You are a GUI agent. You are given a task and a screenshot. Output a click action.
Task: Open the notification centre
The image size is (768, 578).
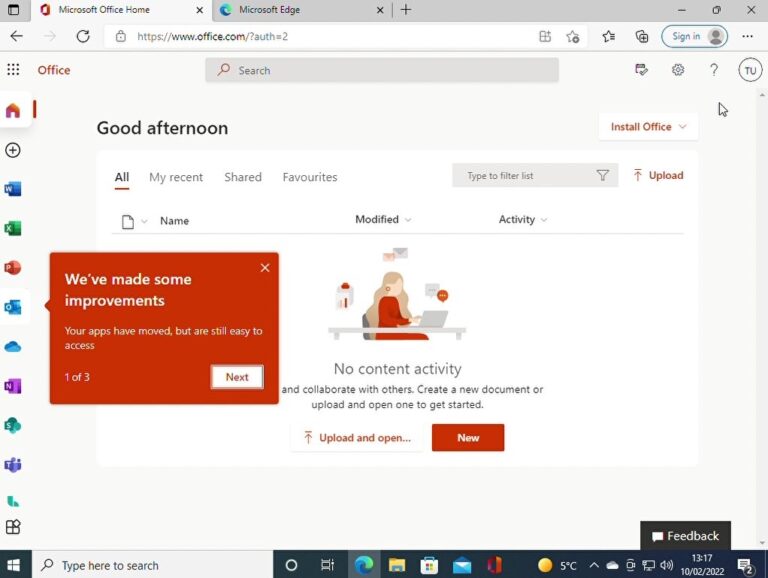coord(745,566)
